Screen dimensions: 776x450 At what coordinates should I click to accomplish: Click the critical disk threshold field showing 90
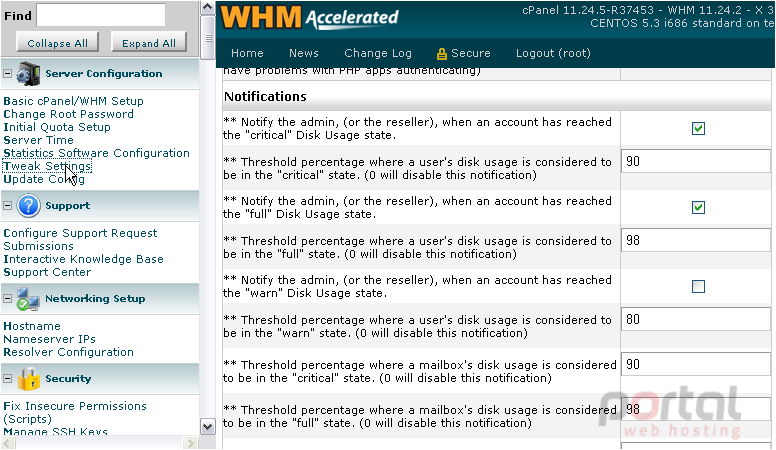(x=696, y=162)
